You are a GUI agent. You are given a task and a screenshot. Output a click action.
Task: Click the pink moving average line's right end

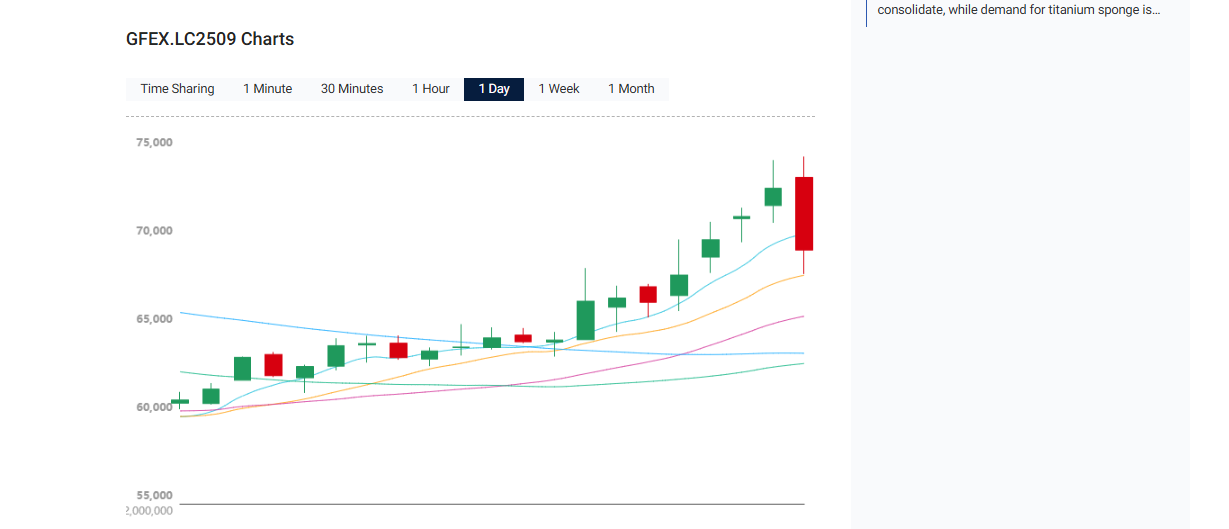tap(801, 317)
